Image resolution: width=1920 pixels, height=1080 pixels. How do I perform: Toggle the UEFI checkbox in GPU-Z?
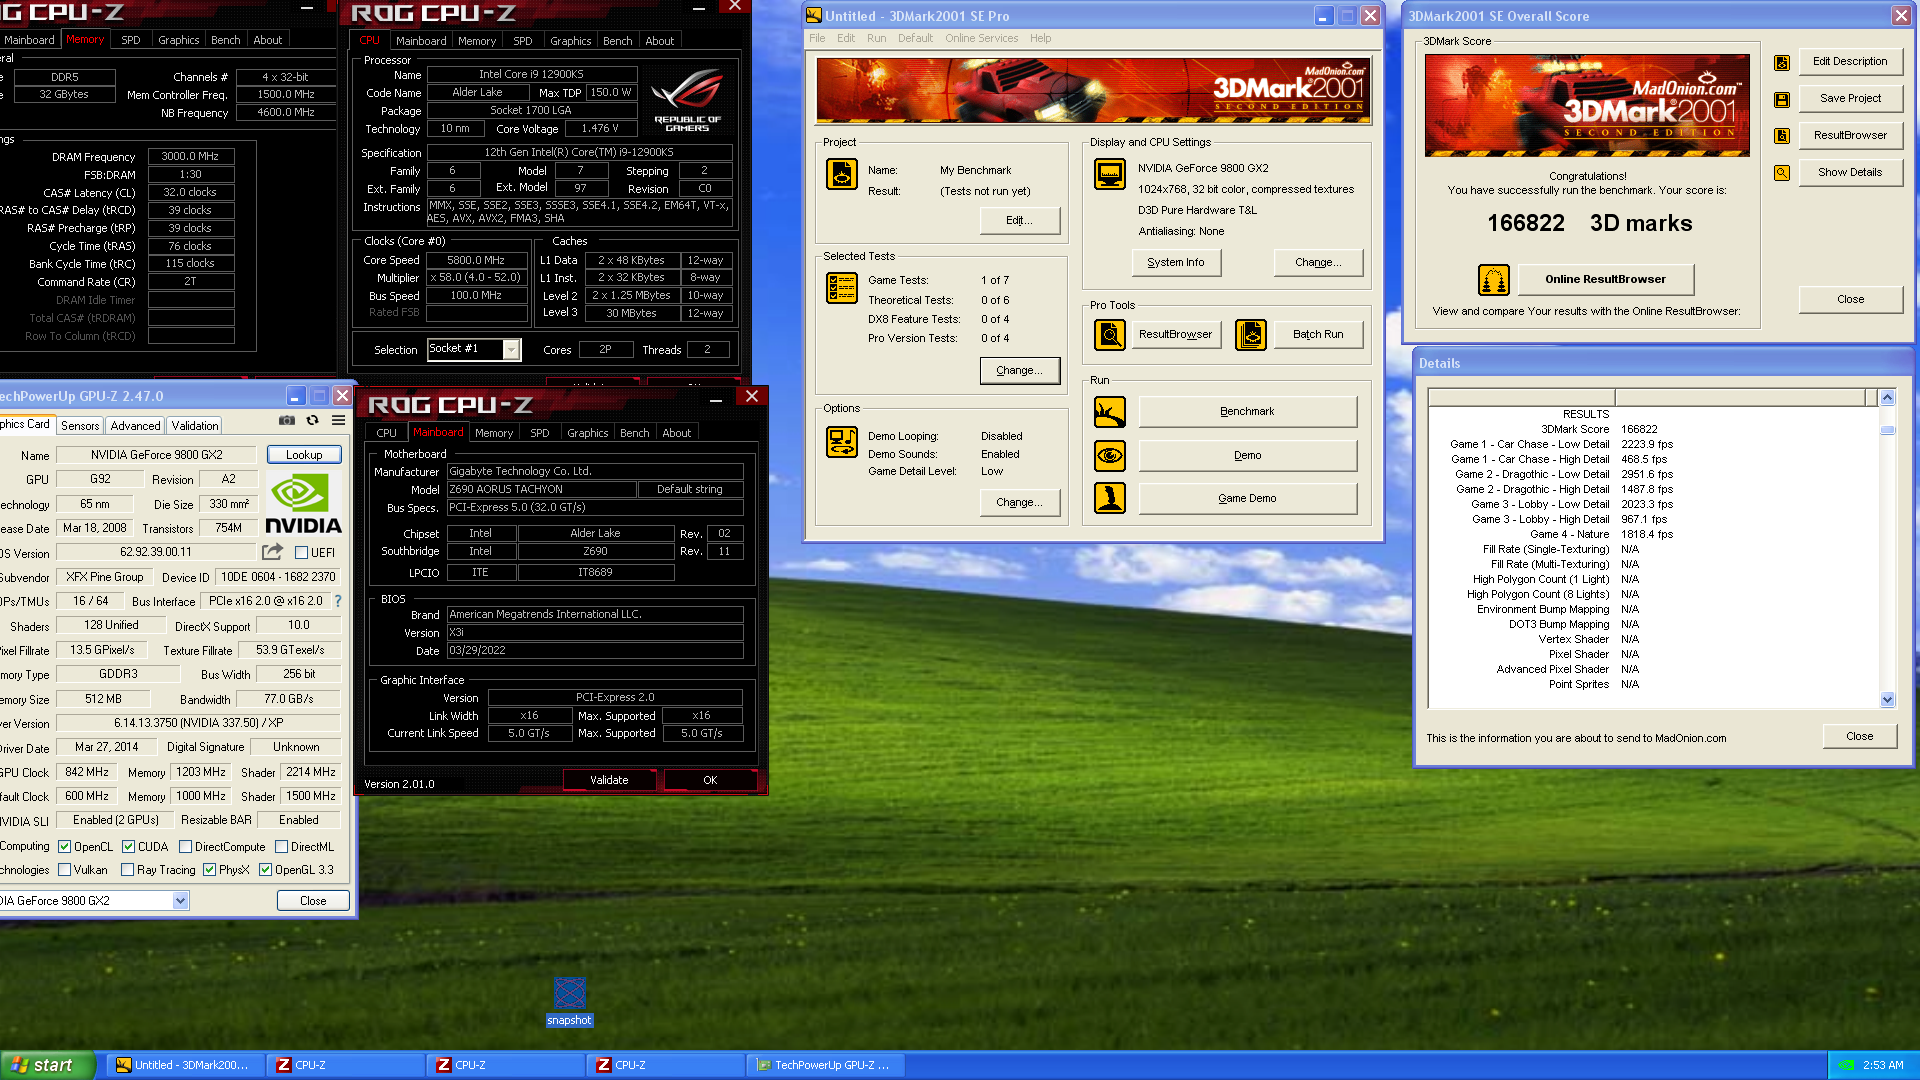(301, 553)
